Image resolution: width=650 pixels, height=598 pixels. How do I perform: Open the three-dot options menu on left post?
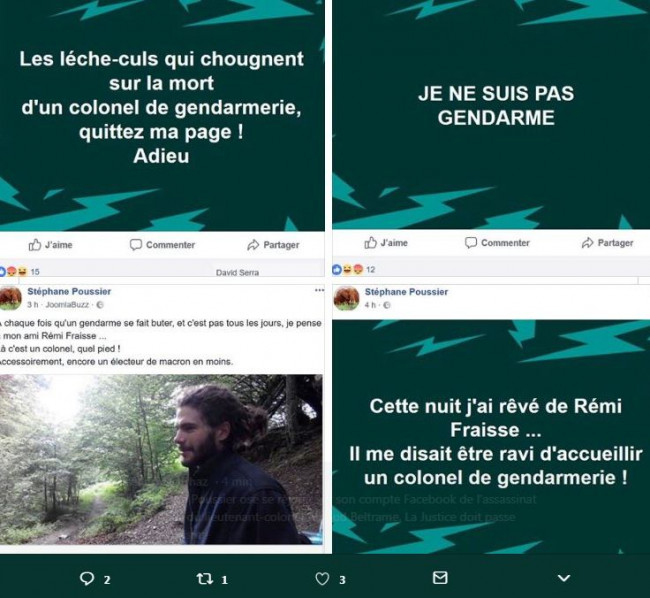point(319,290)
